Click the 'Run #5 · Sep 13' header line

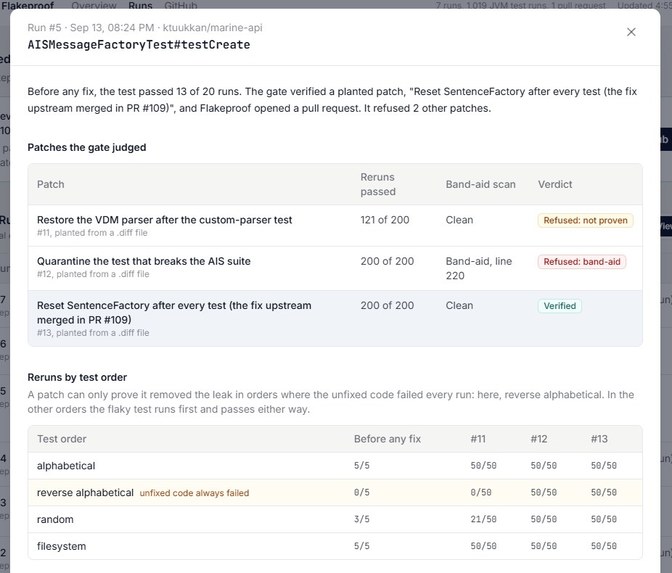pyautogui.click(x=145, y=28)
